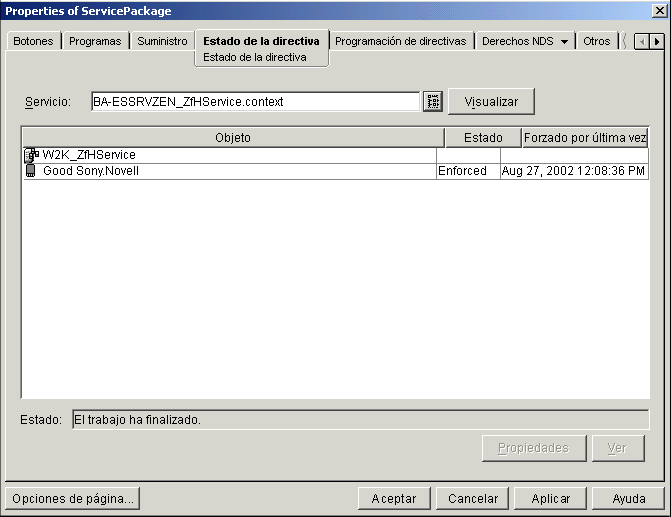Image resolution: width=671 pixels, height=517 pixels.
Task: Click the Visualizar button
Action: click(x=491, y=101)
